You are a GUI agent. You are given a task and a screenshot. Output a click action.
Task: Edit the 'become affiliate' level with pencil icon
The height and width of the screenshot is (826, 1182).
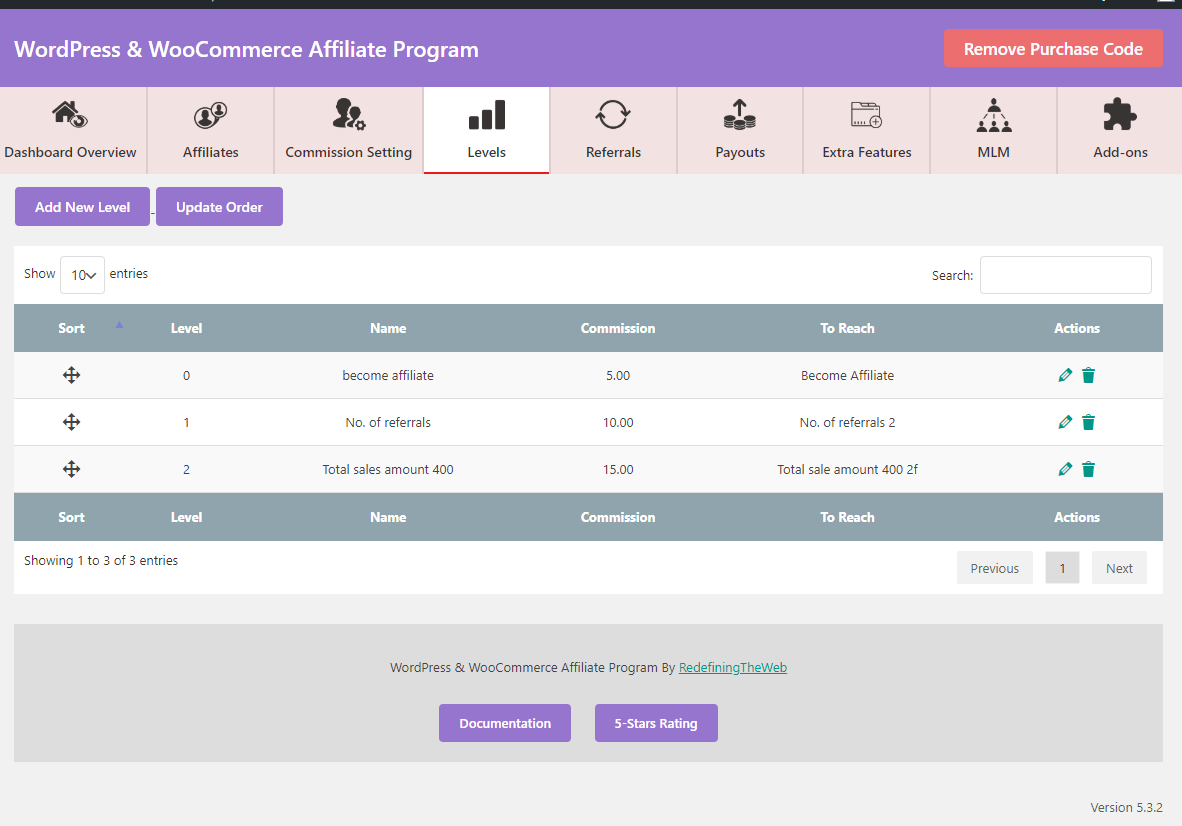(1064, 375)
